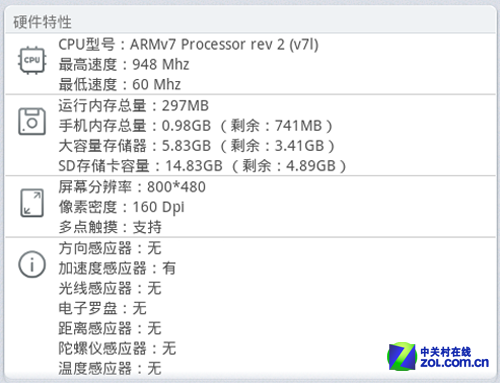Select the 电子罗盘 无 entry

point(103,308)
